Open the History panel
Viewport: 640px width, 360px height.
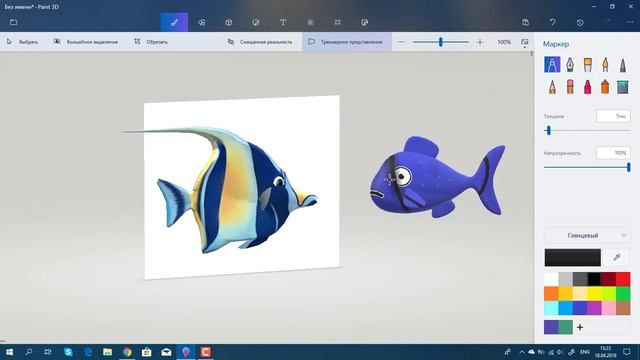click(x=580, y=22)
